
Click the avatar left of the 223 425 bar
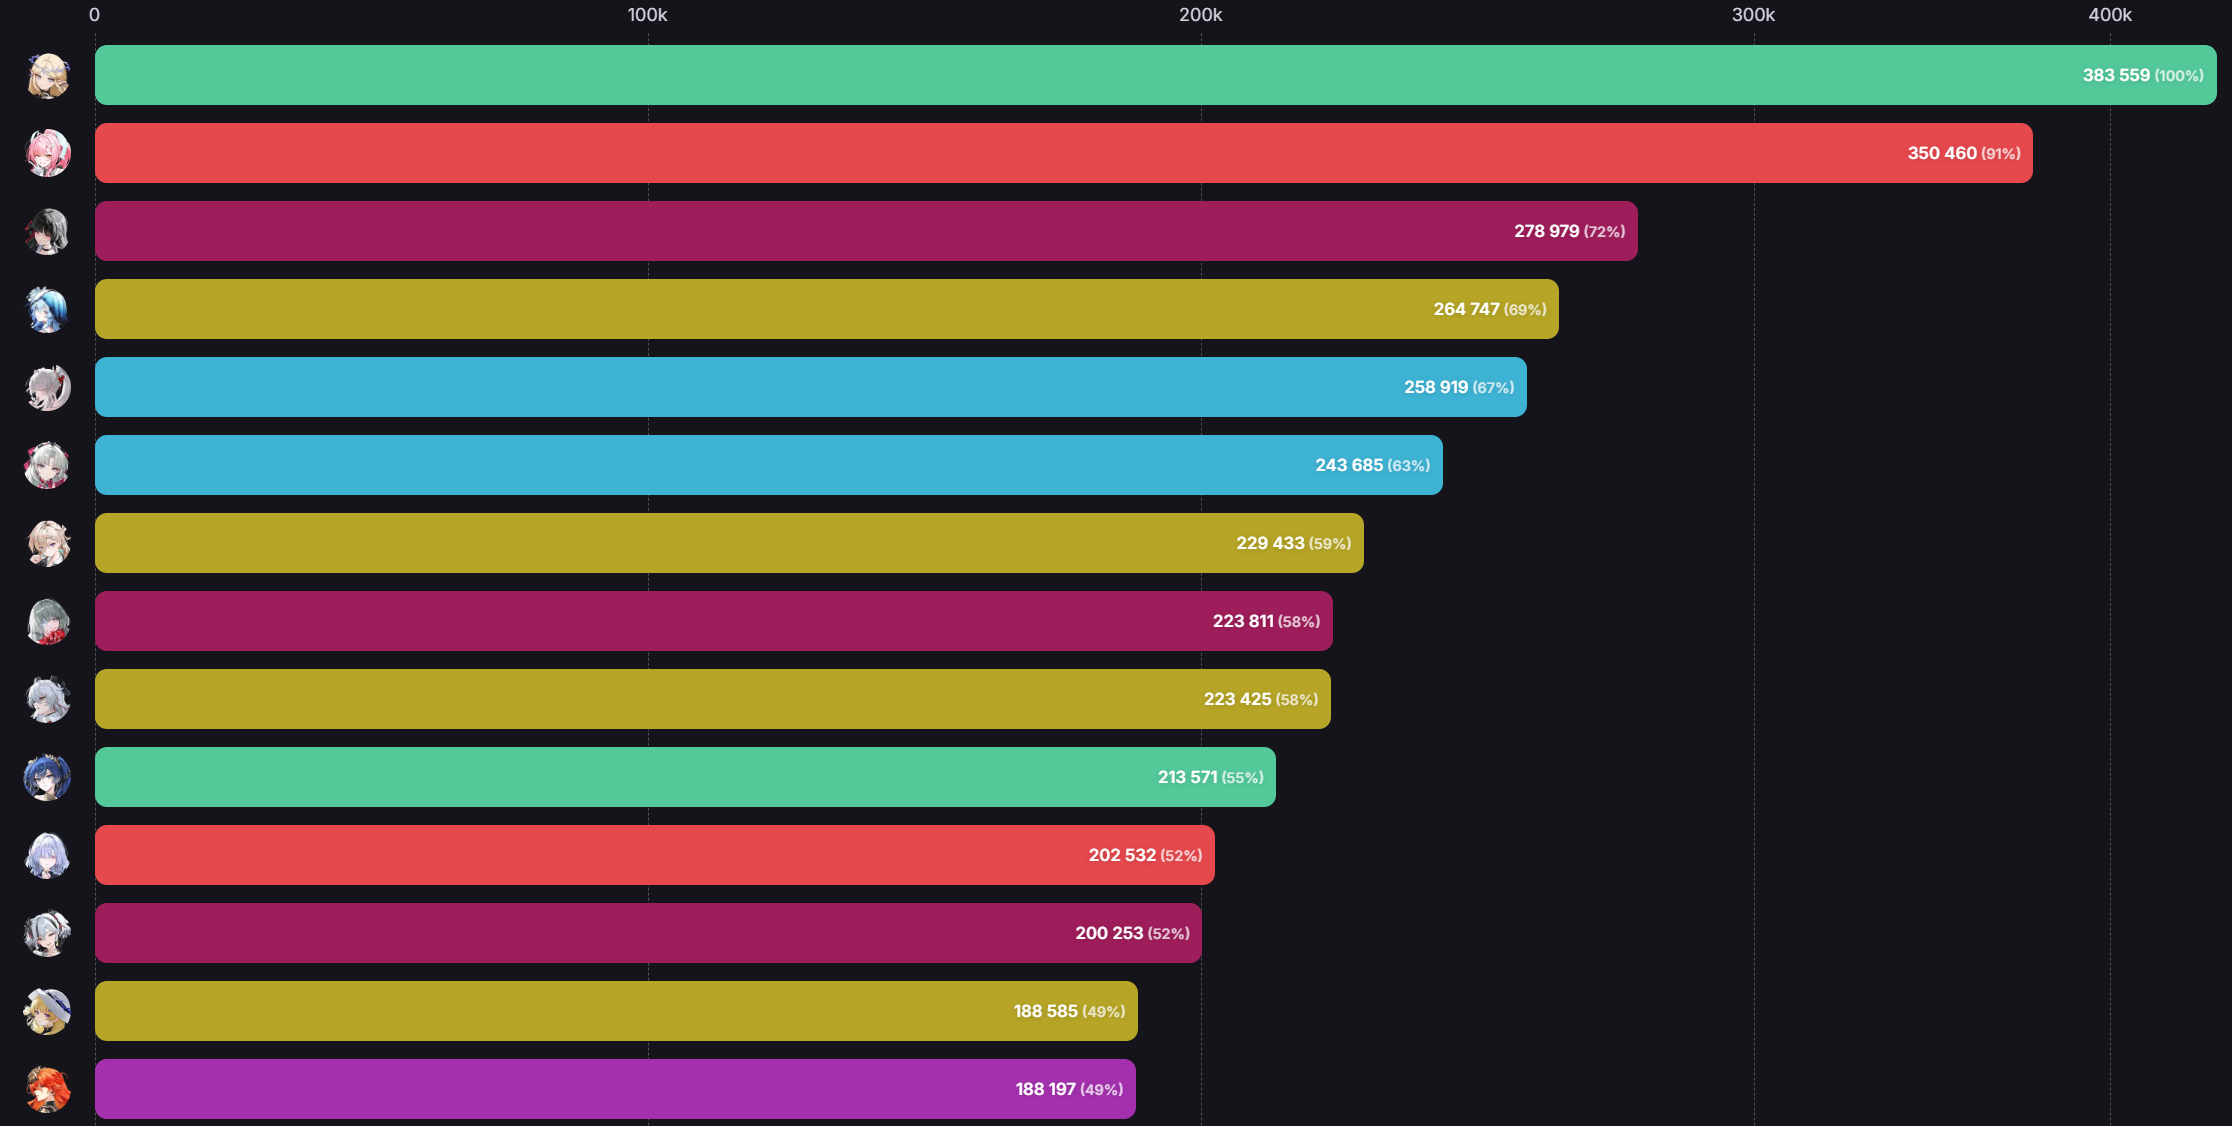point(47,699)
